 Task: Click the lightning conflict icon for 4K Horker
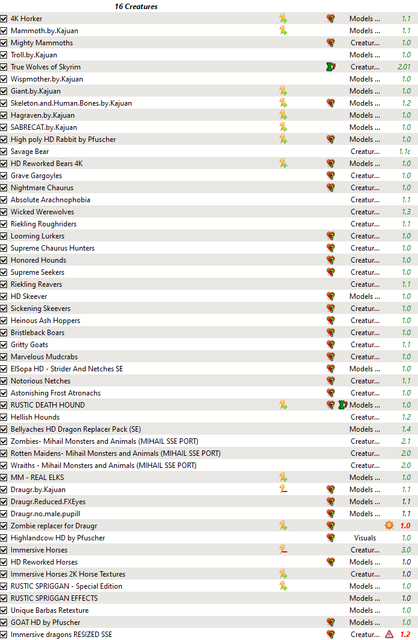pos(283,18)
